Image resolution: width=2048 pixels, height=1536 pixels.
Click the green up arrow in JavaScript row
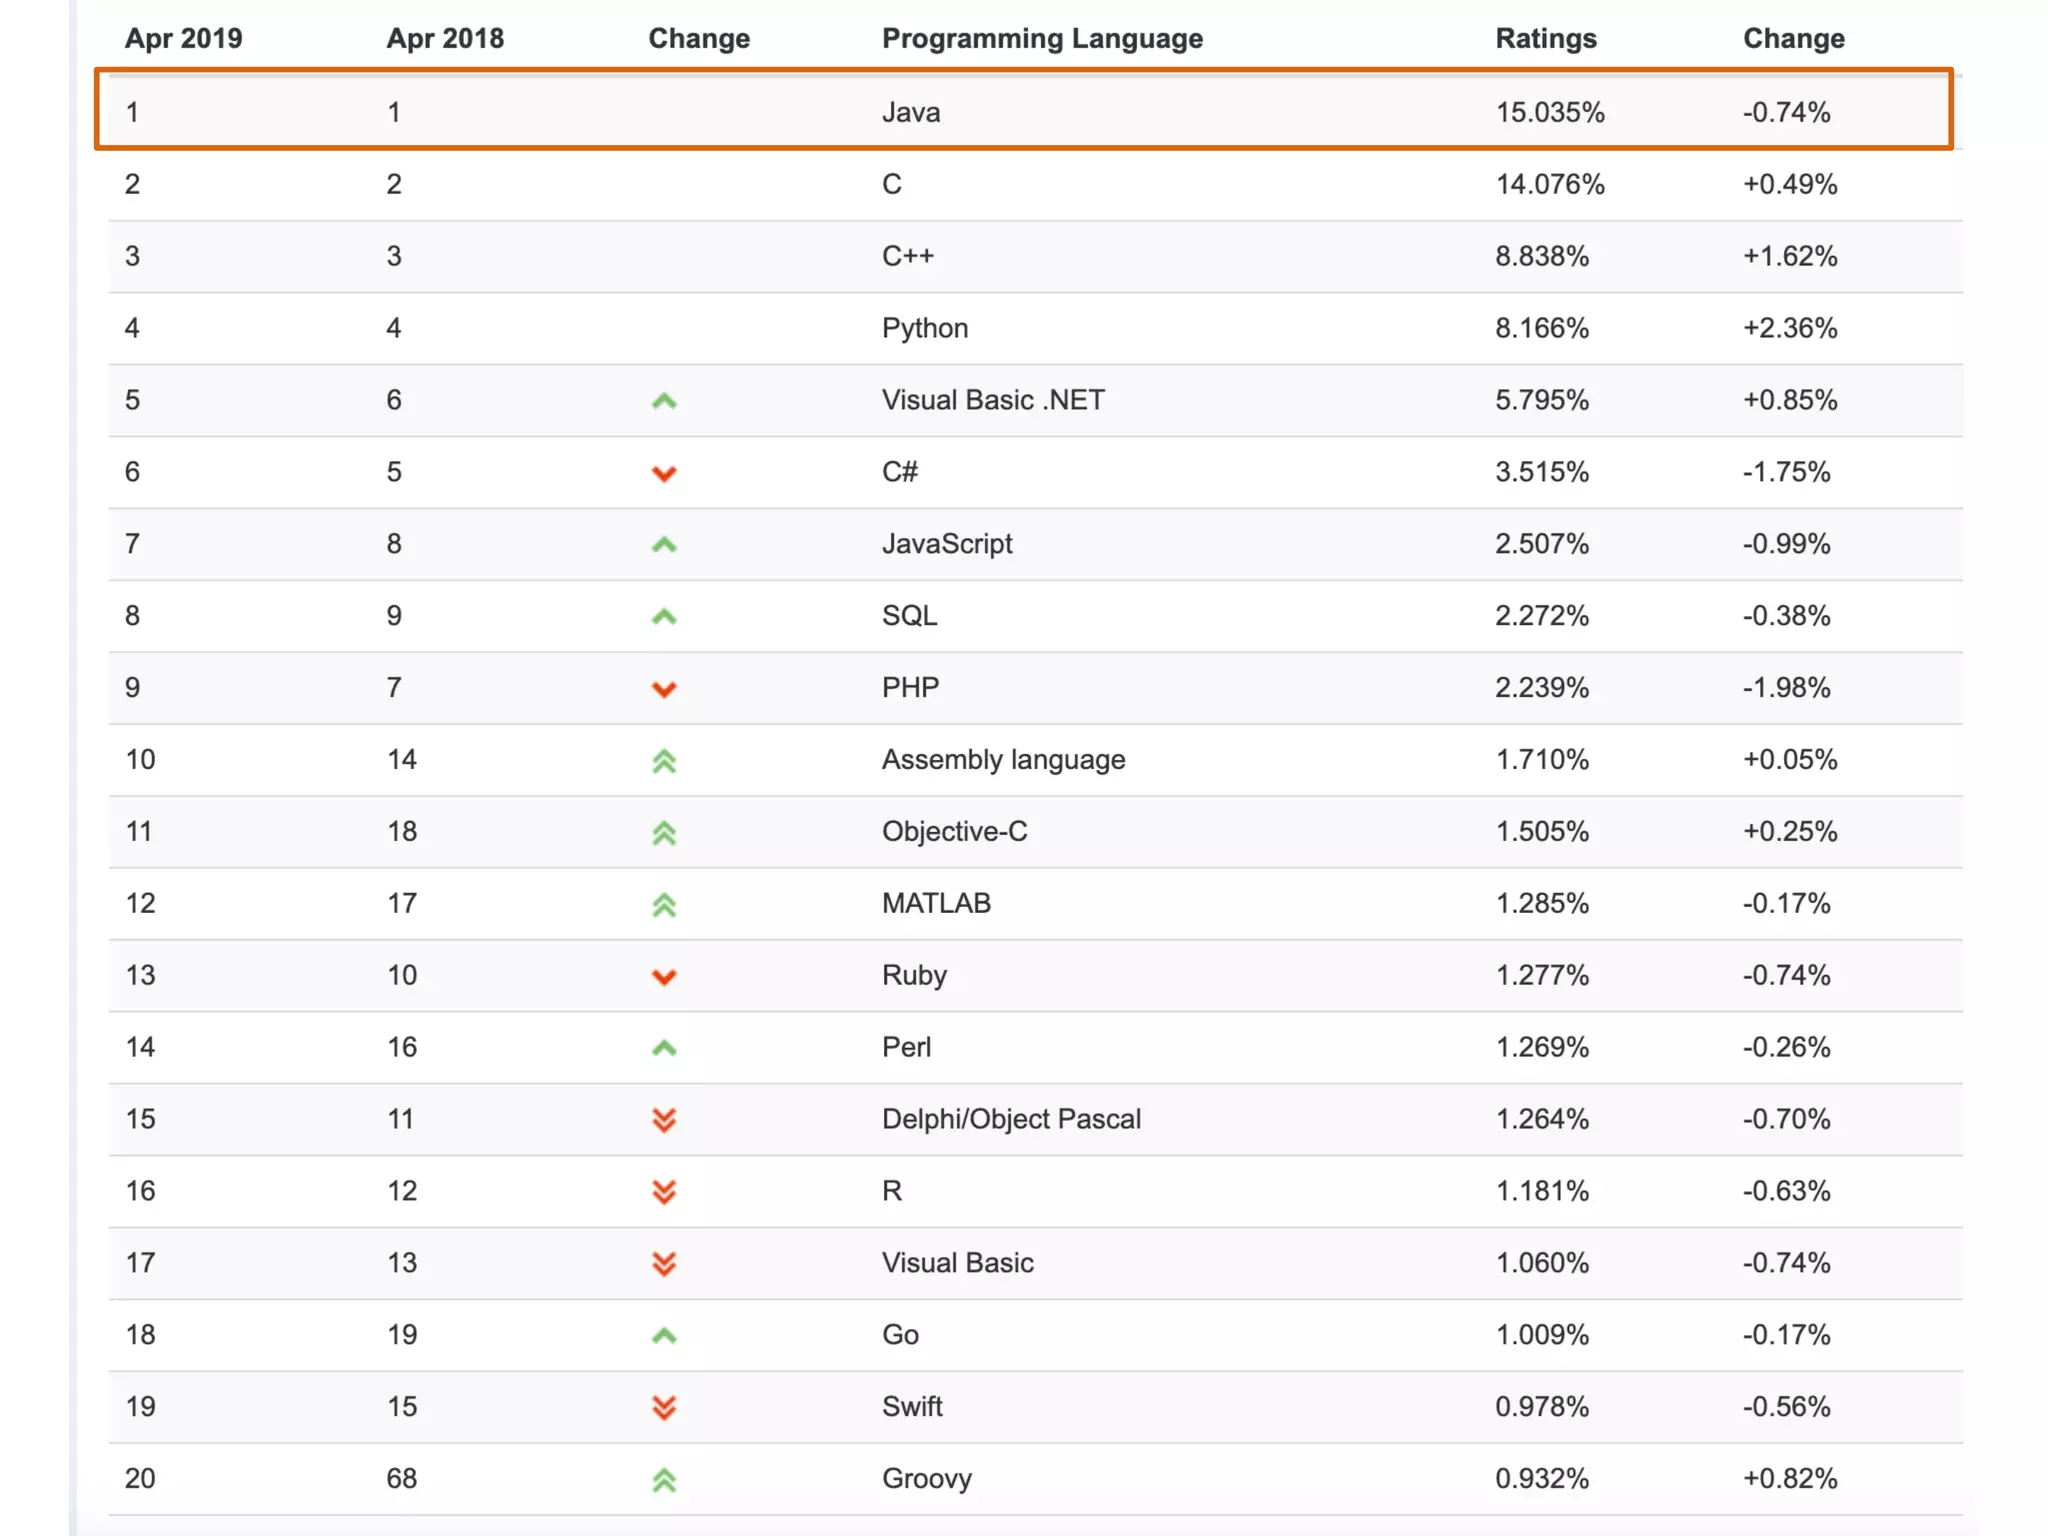click(664, 545)
